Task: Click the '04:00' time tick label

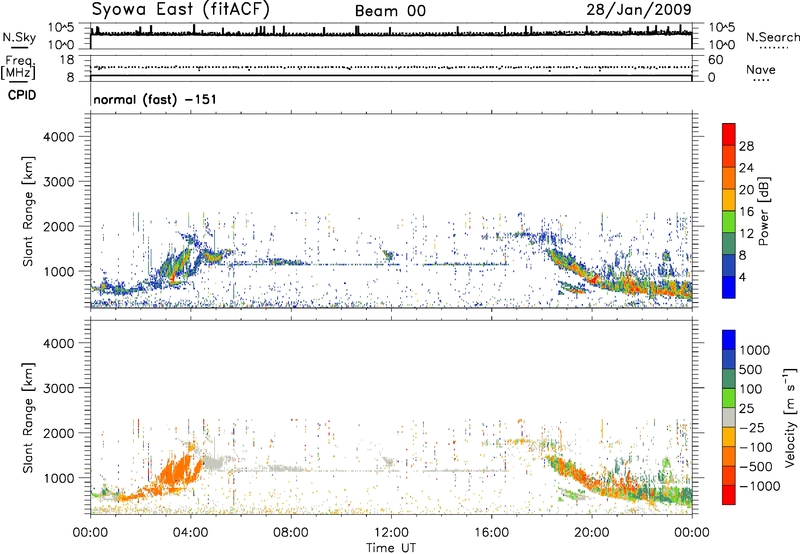Action: 190,533
